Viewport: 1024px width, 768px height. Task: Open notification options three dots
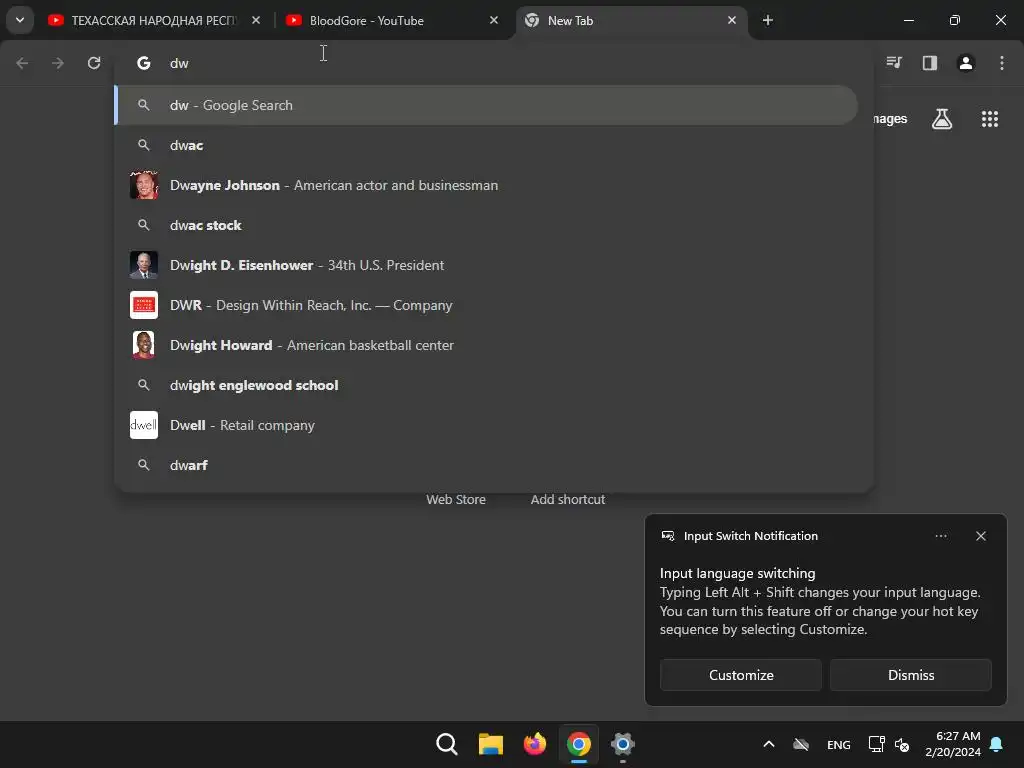(x=940, y=536)
